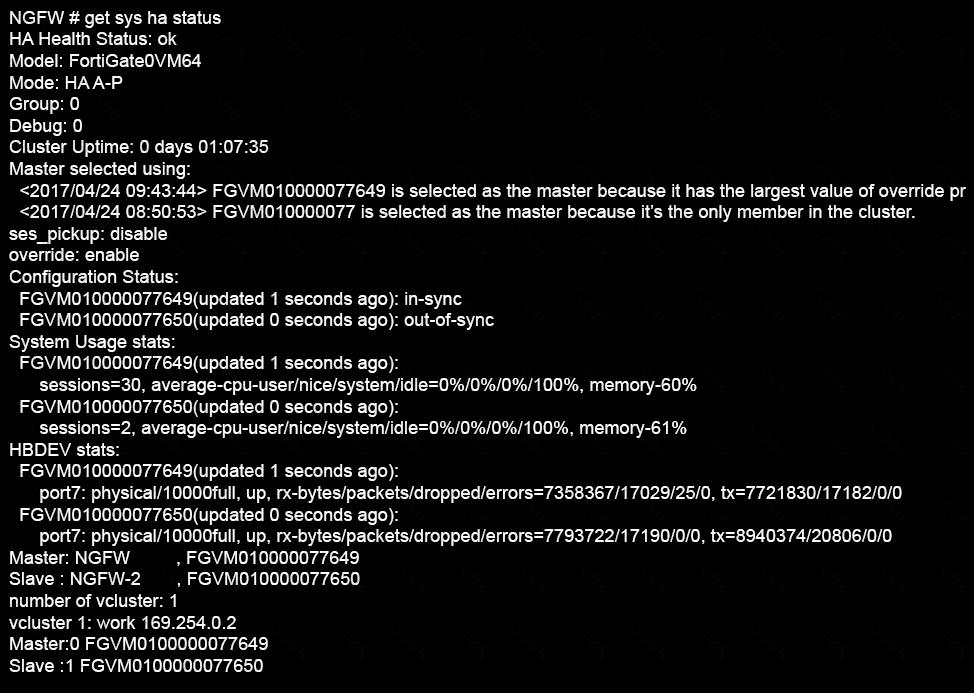Click the 'out-of-sync' status text
The image size is (974, 693).
449,320
